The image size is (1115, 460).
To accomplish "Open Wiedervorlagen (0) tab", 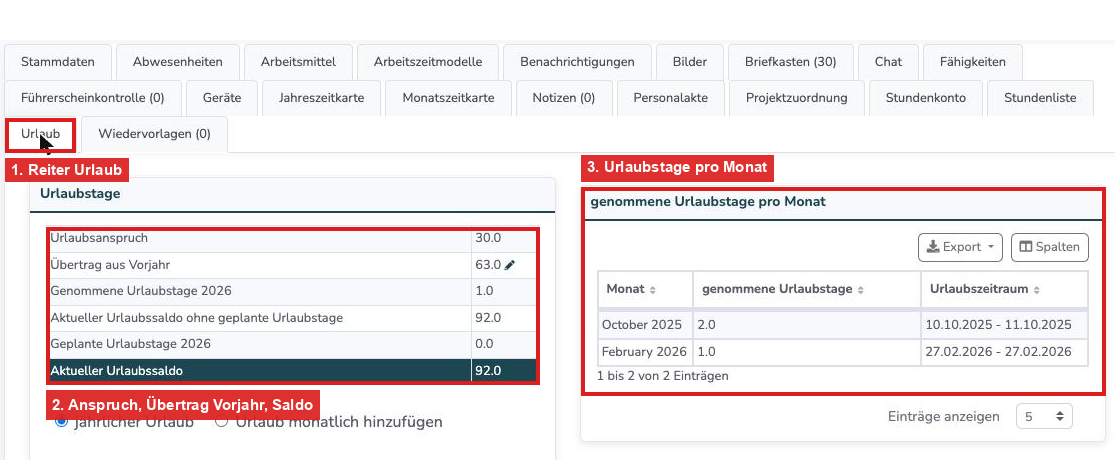I will [x=154, y=134].
